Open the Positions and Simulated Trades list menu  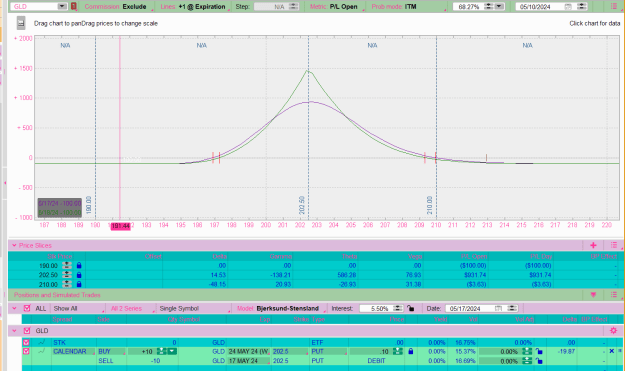click(x=614, y=295)
